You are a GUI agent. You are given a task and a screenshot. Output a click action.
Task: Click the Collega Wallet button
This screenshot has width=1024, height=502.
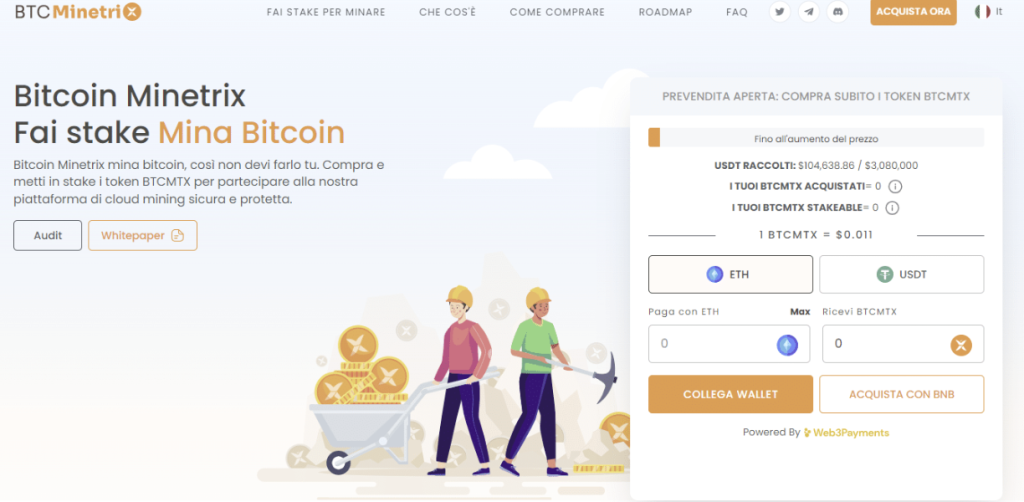[730, 394]
